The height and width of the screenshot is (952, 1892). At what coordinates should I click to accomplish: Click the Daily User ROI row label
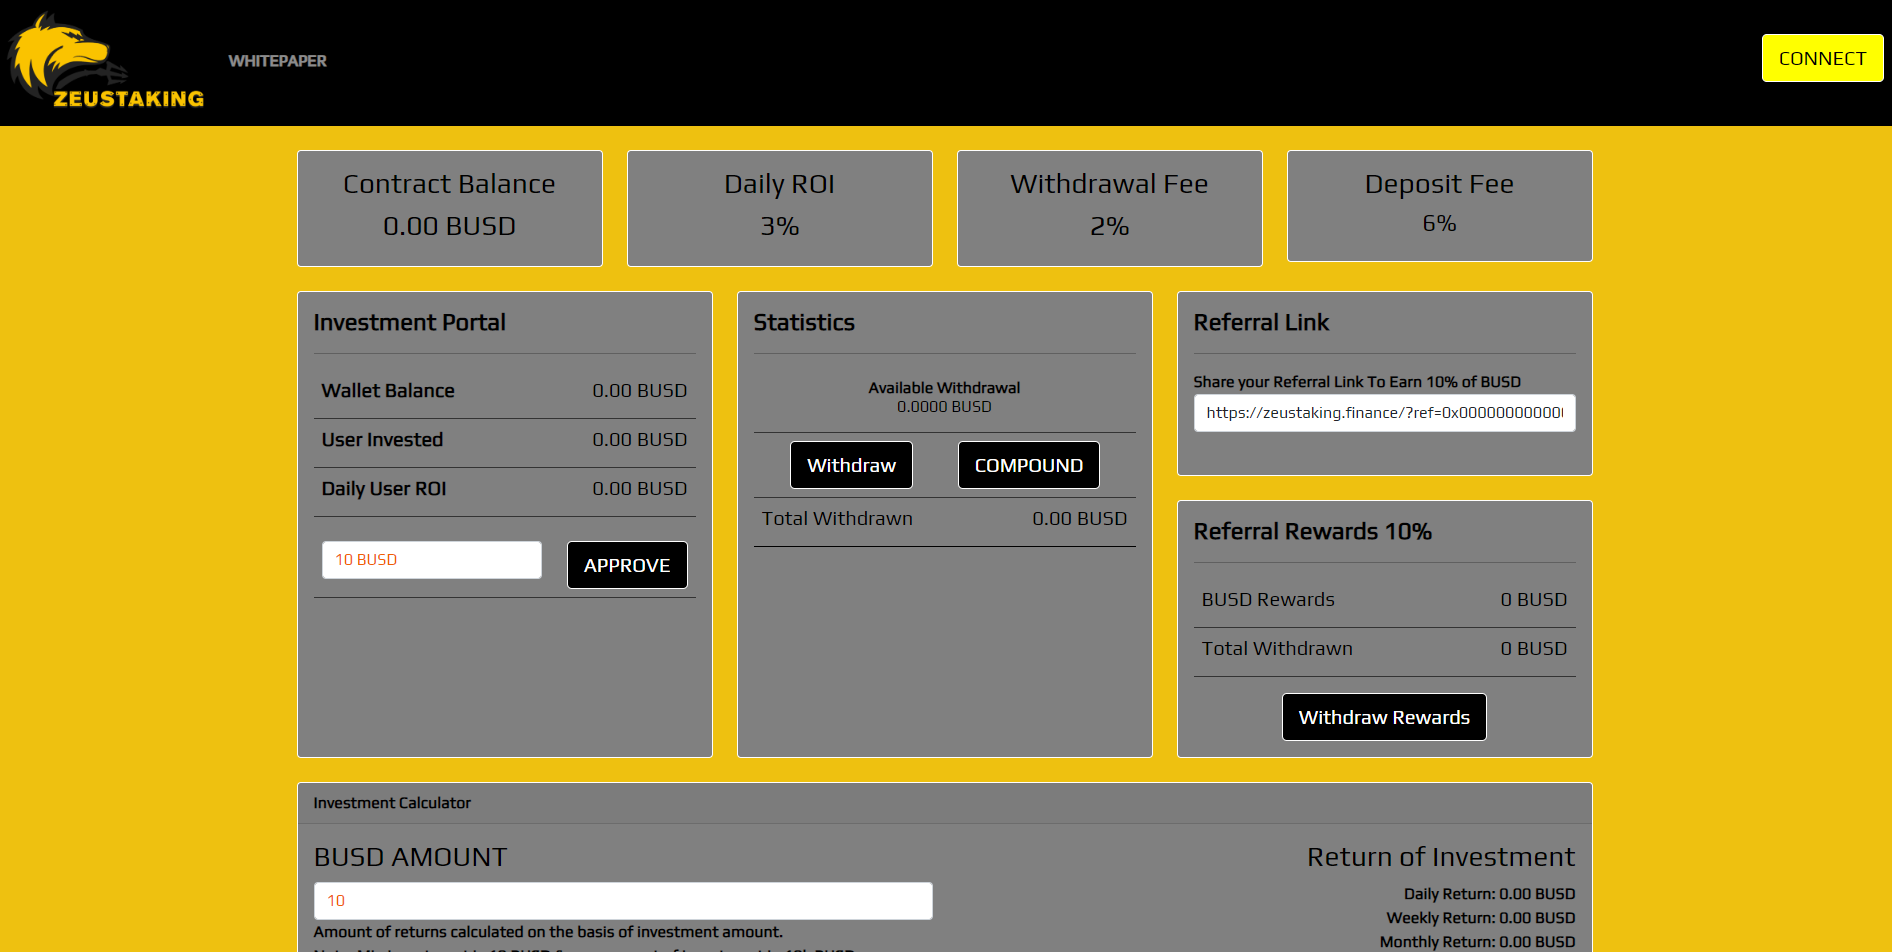click(384, 489)
